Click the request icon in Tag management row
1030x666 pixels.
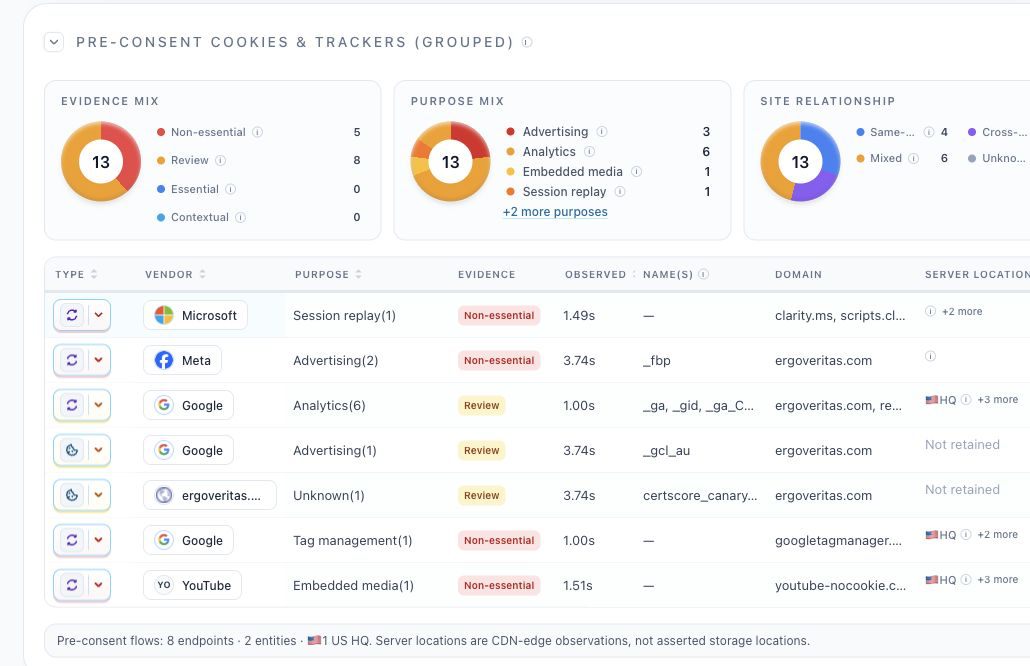pyautogui.click(x=72, y=540)
